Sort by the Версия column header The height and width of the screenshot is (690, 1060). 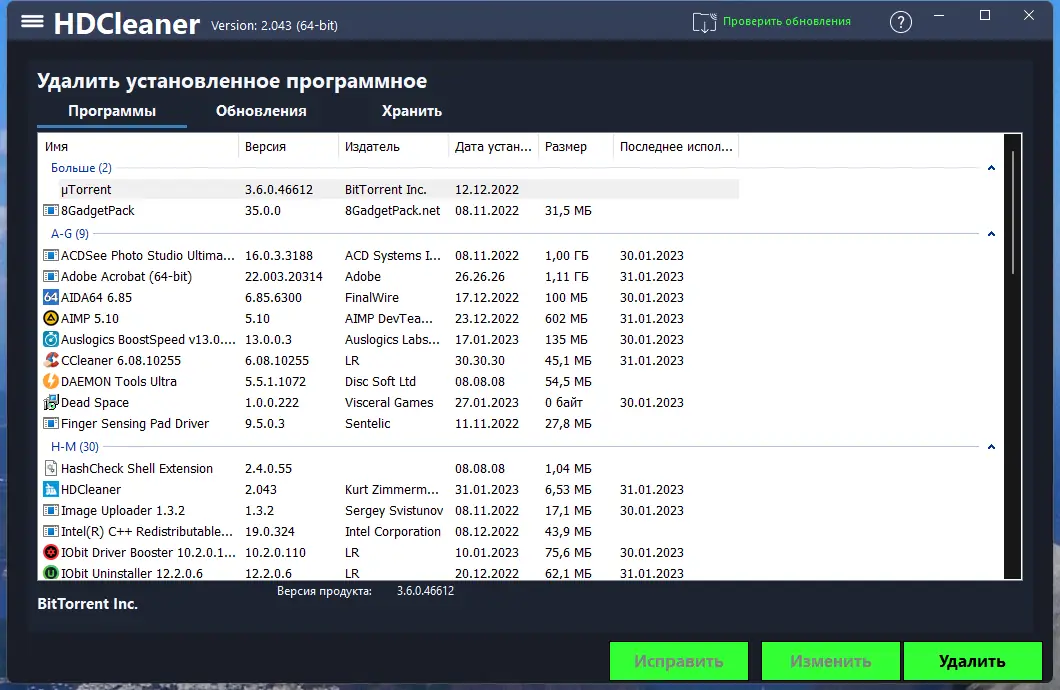(288, 147)
